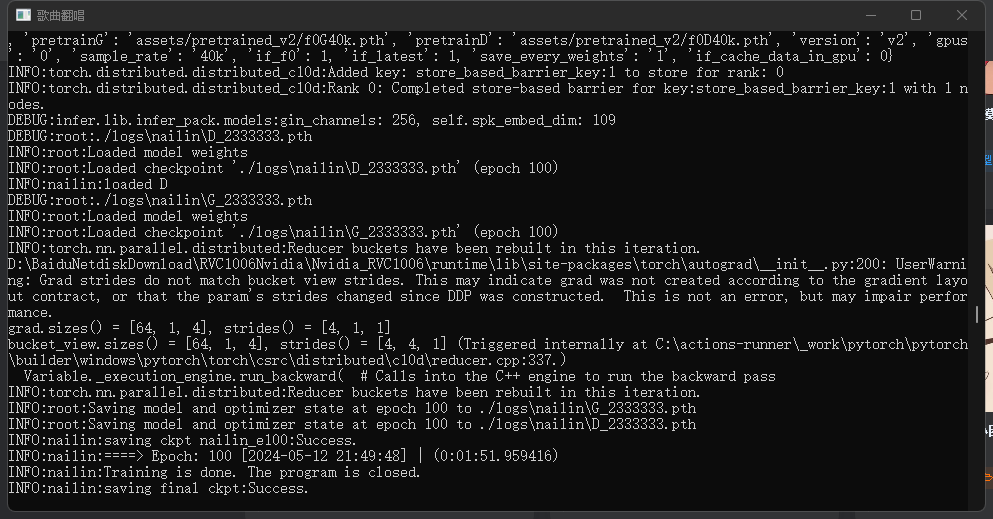Click scrollbar track above the thumb
Viewport: 993px width, 519px height.
pyautogui.click(x=977, y=168)
